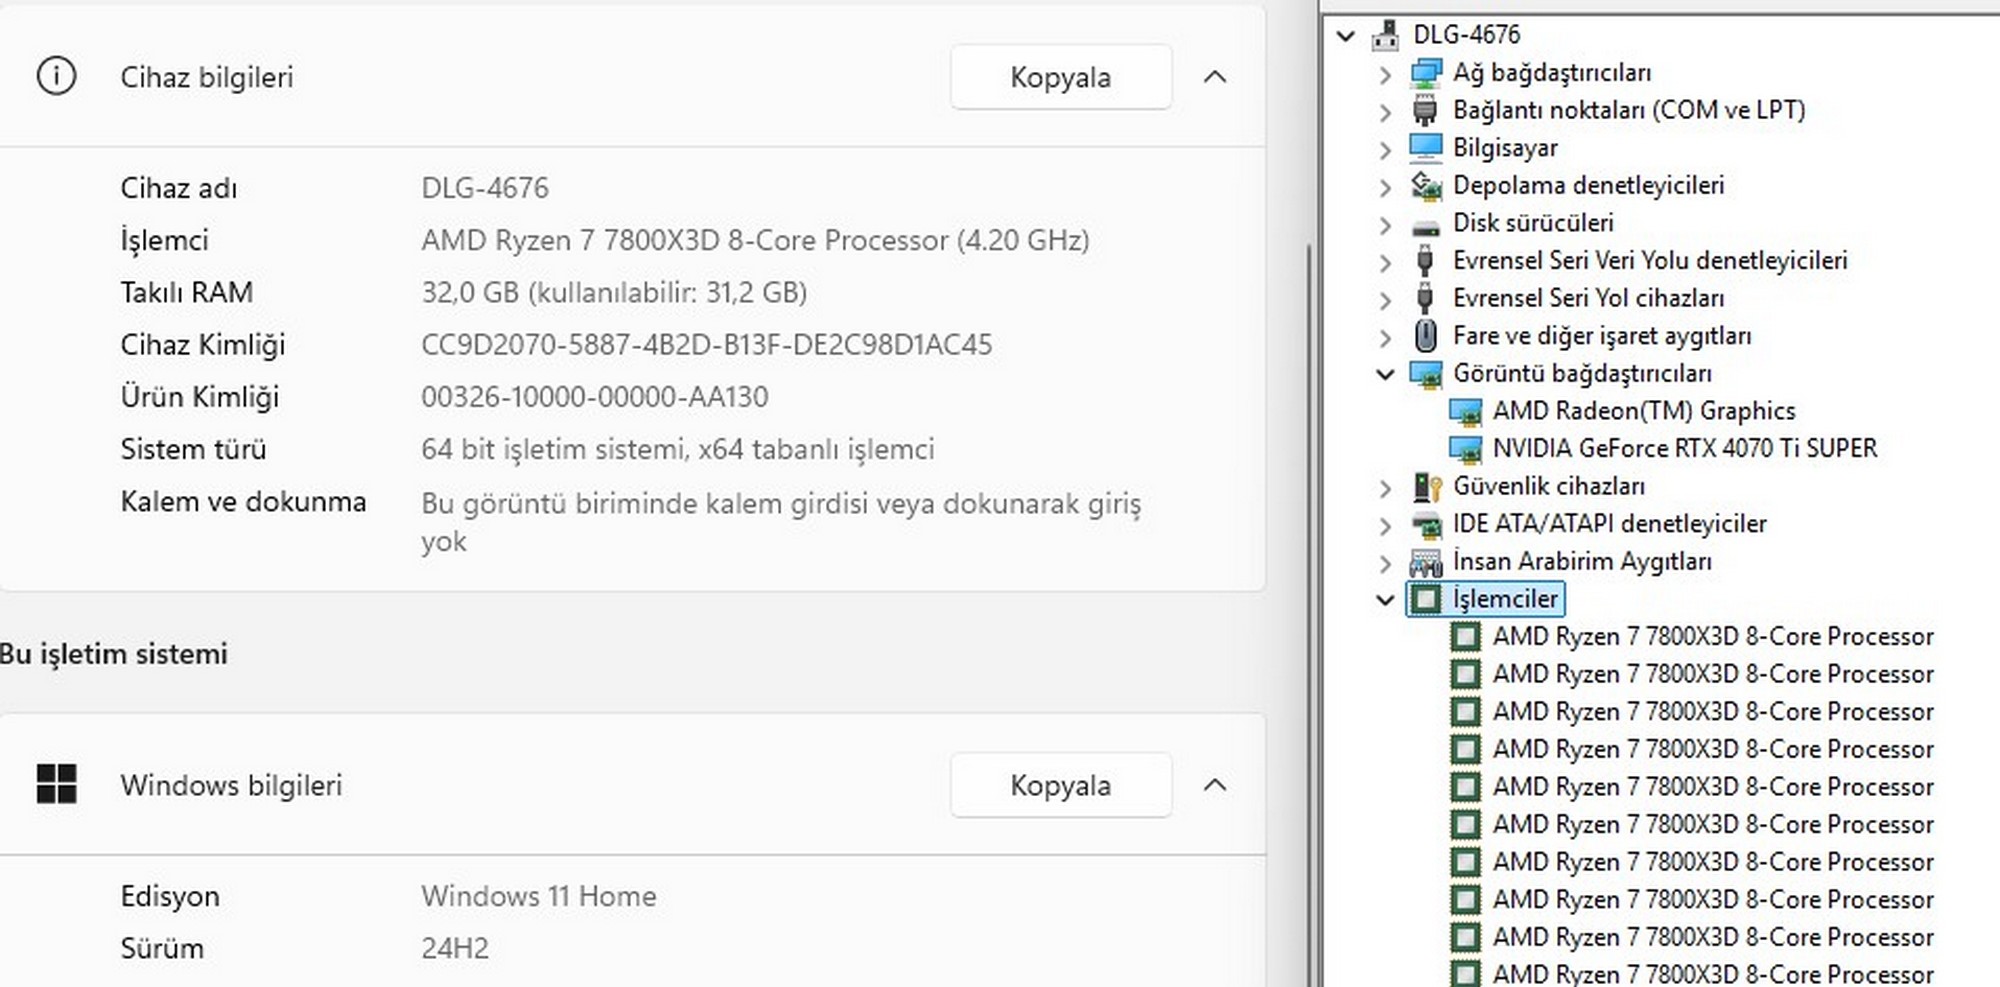Click the Disk sürücüleri drive icon
Image resolution: width=2000 pixels, height=987 pixels.
(1425, 224)
